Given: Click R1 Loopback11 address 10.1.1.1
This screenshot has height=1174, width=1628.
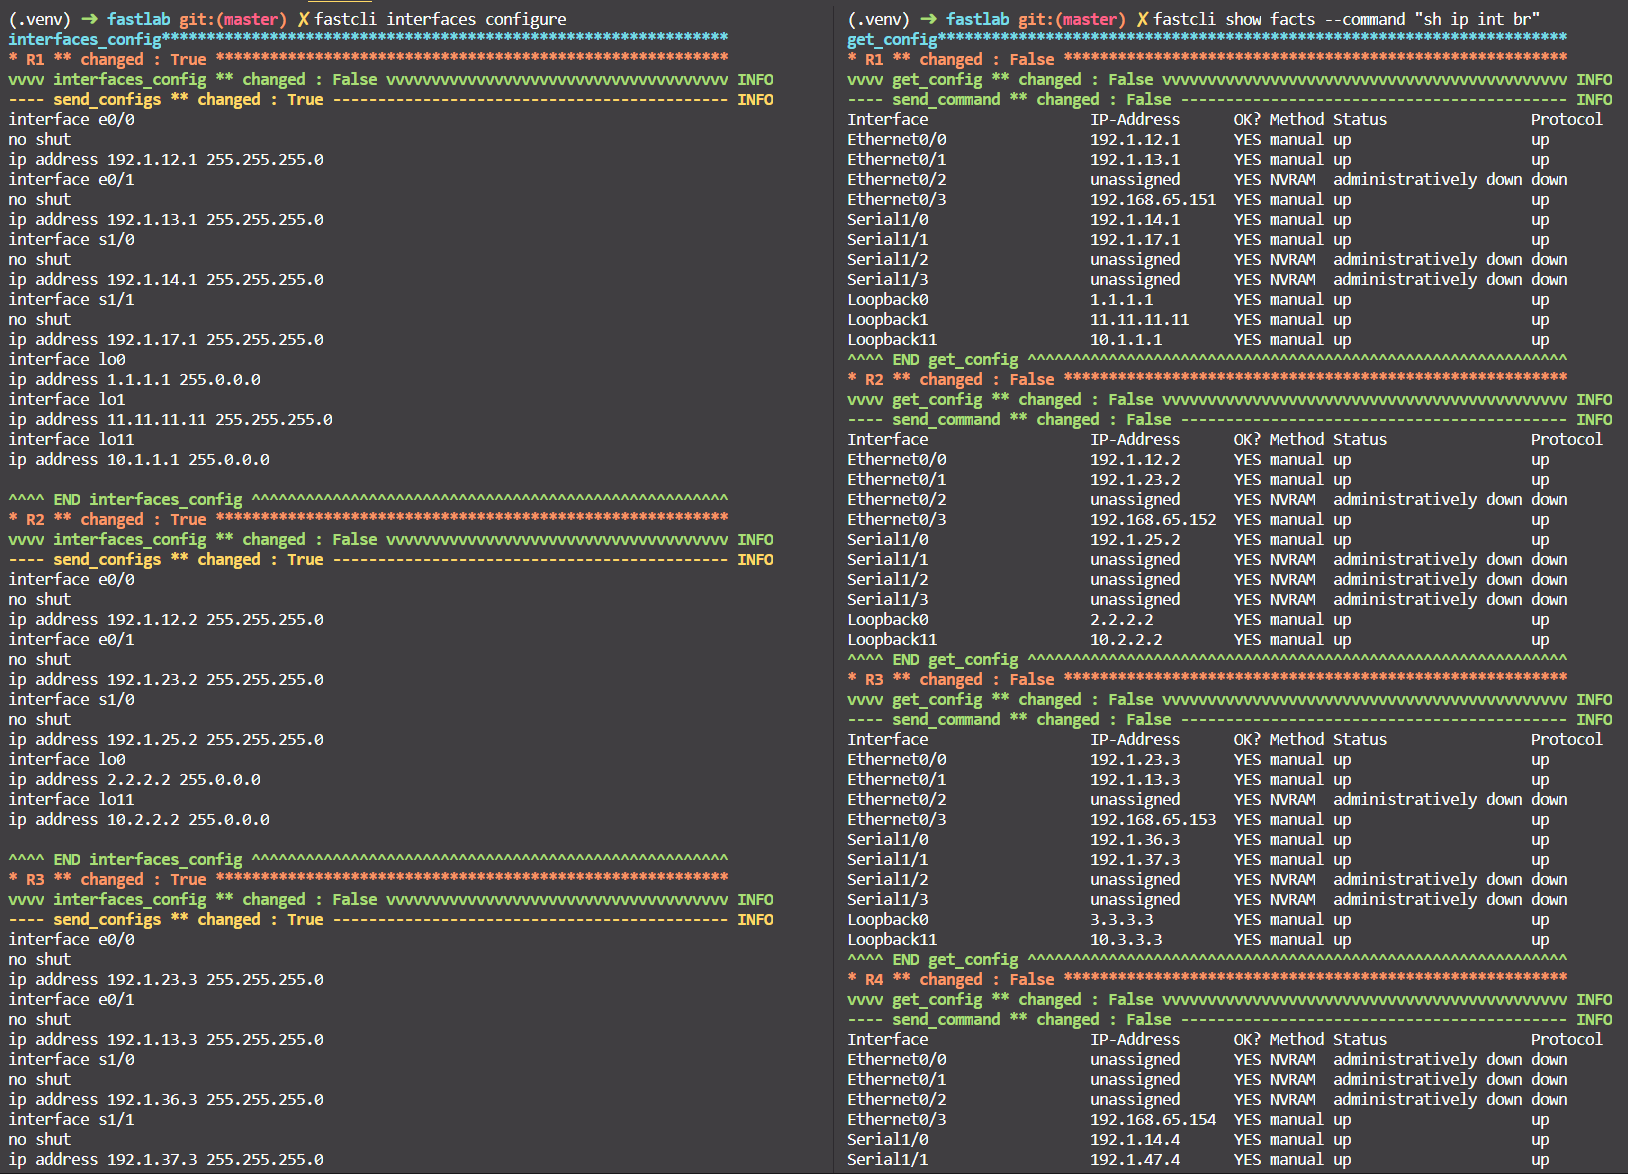Looking at the screenshot, I should (1126, 339).
